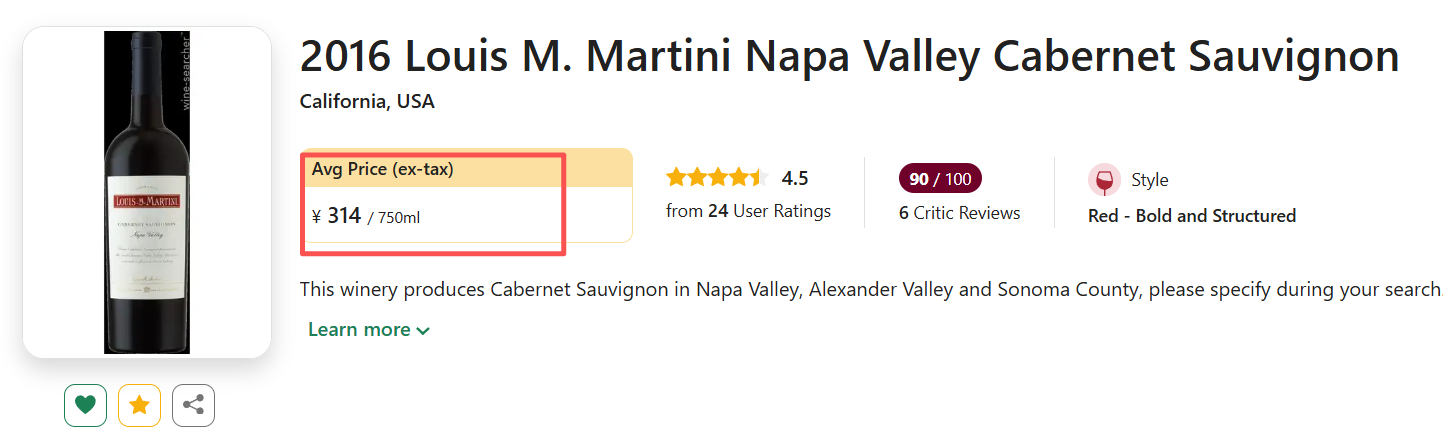Click the wine title heading
The width and height of the screenshot is (1443, 435).
coord(848,57)
